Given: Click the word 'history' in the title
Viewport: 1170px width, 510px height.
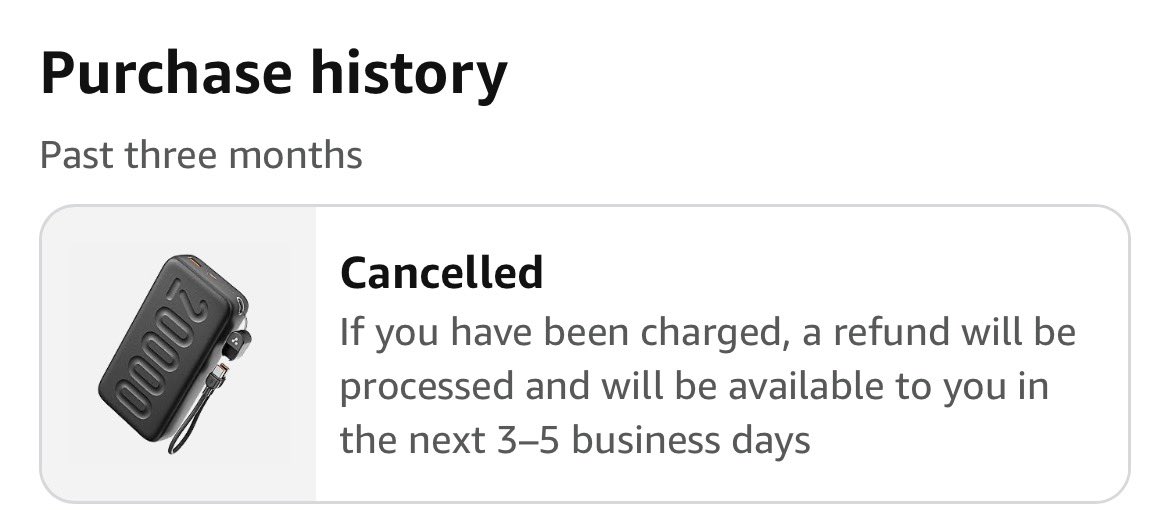Looking at the screenshot, I should [x=409, y=73].
